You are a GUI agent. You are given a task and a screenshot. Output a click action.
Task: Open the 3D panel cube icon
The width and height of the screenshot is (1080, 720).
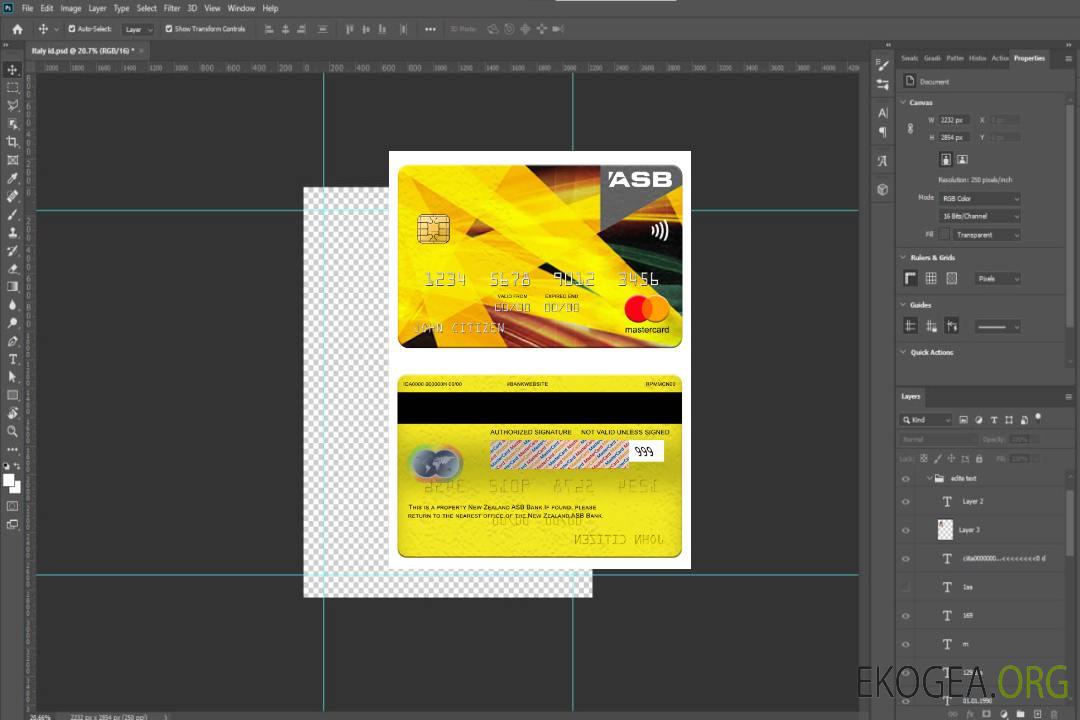pyautogui.click(x=883, y=189)
